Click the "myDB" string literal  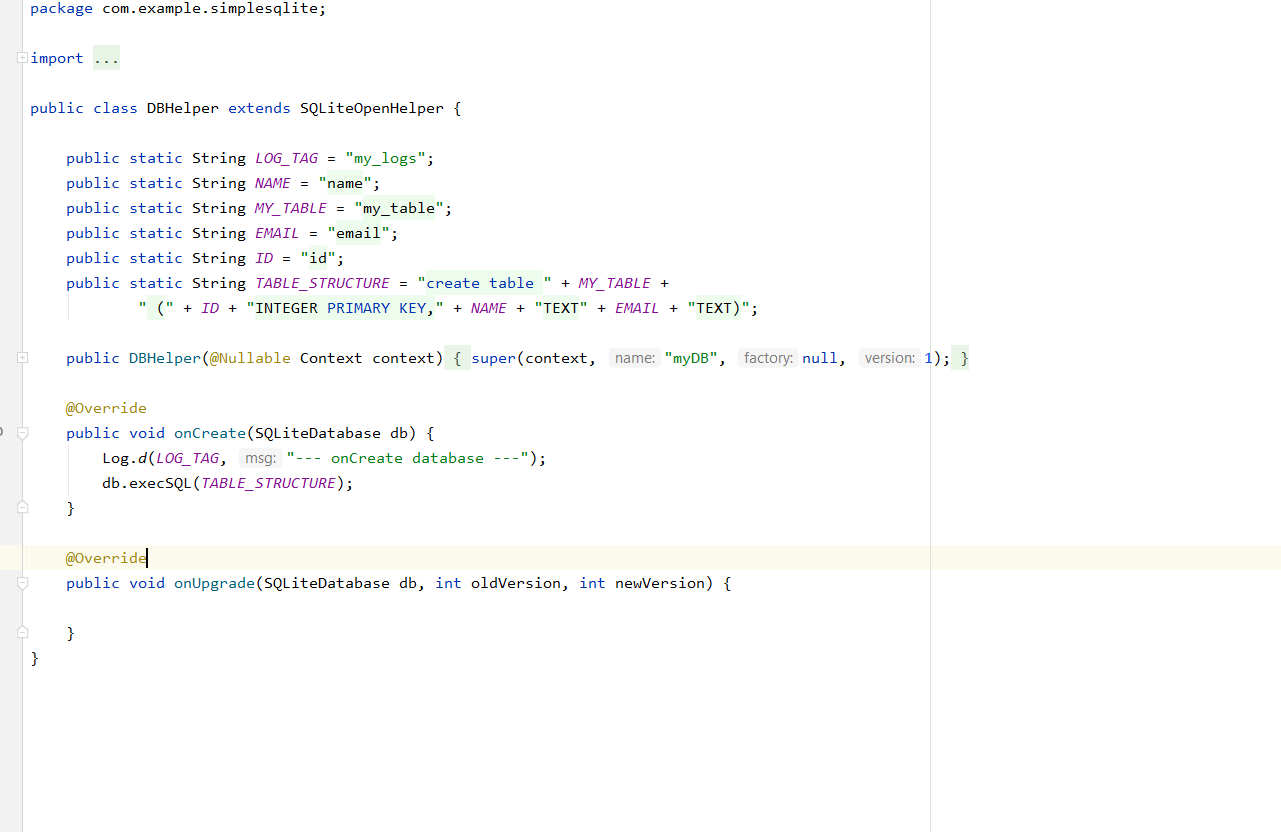point(691,358)
